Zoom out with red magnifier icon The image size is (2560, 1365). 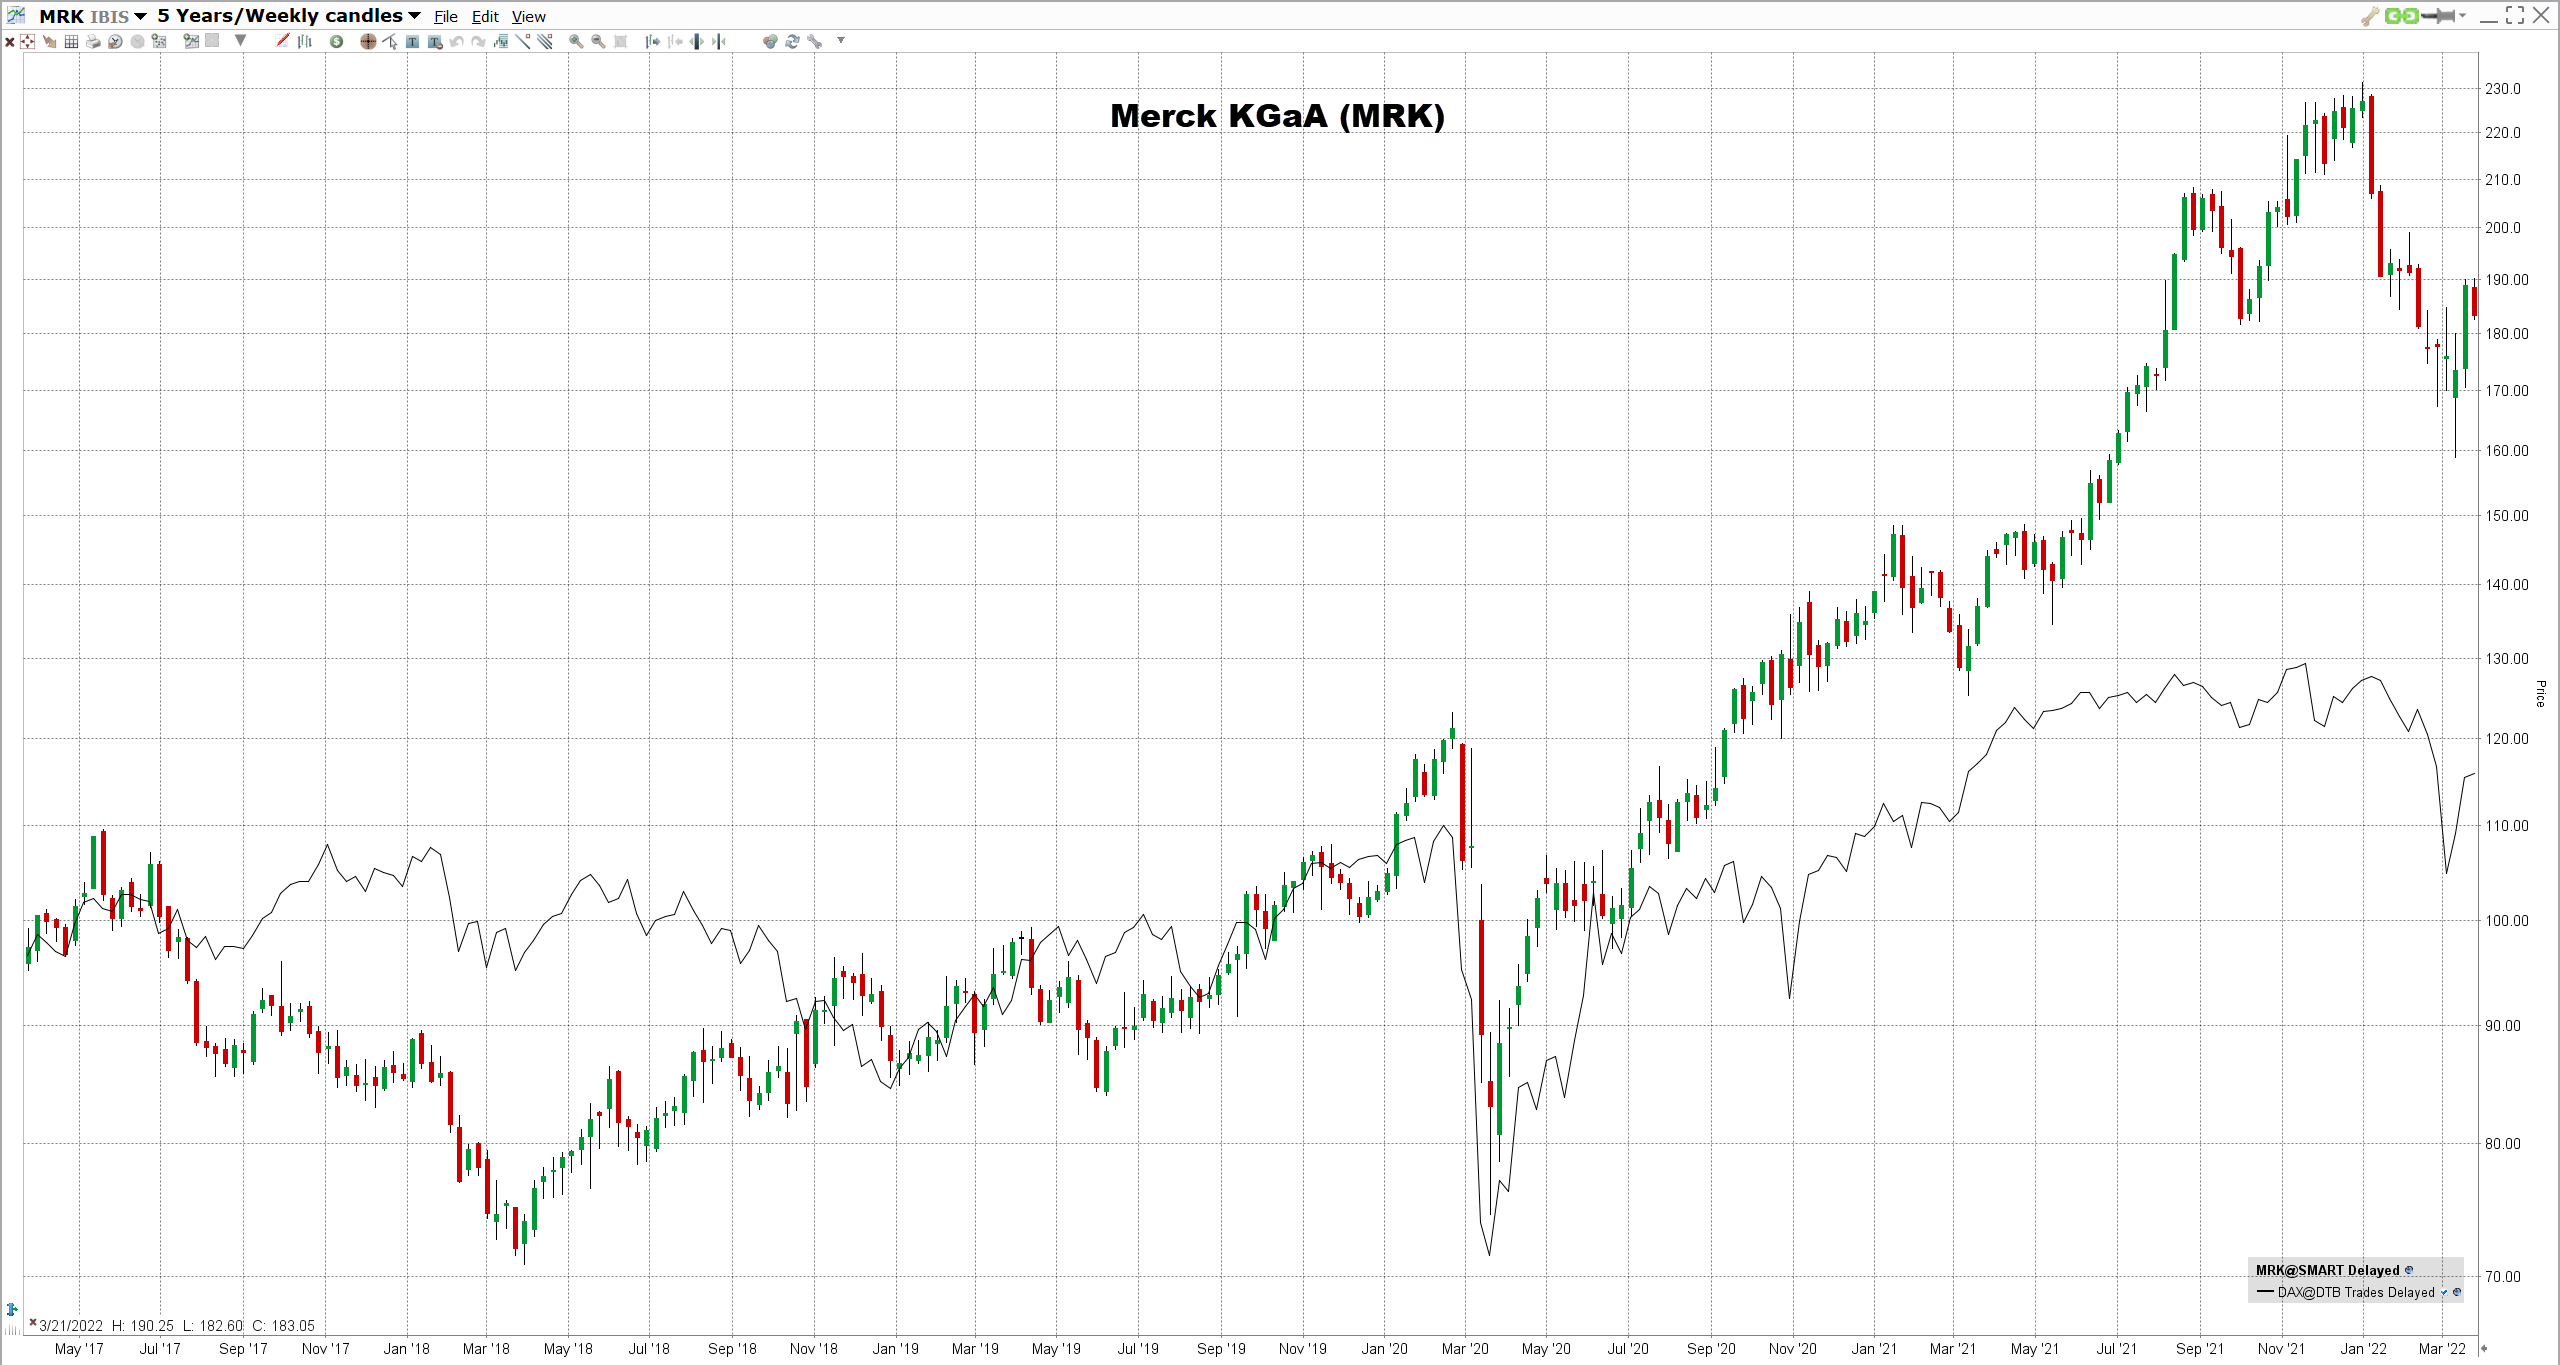pyautogui.click(x=598, y=42)
